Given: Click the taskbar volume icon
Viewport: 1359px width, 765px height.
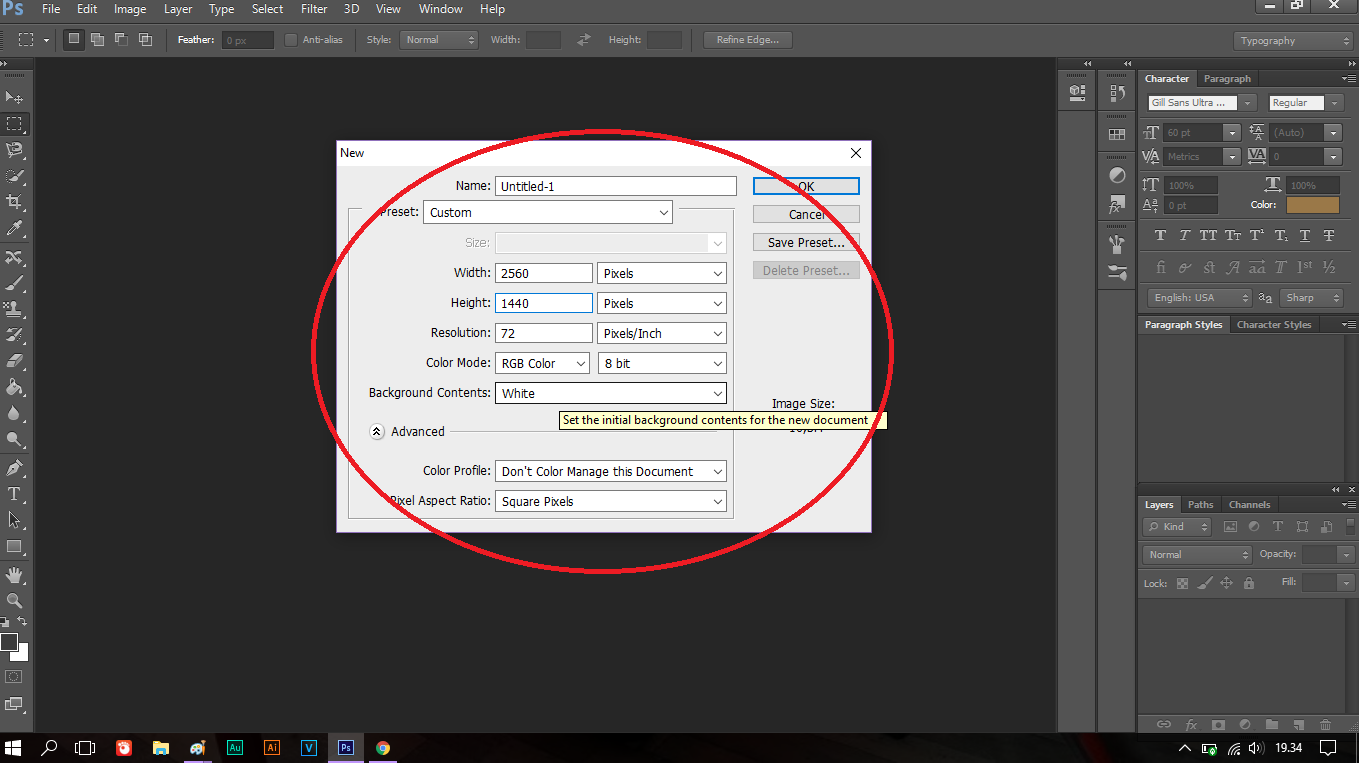Looking at the screenshot, I should pos(1256,748).
